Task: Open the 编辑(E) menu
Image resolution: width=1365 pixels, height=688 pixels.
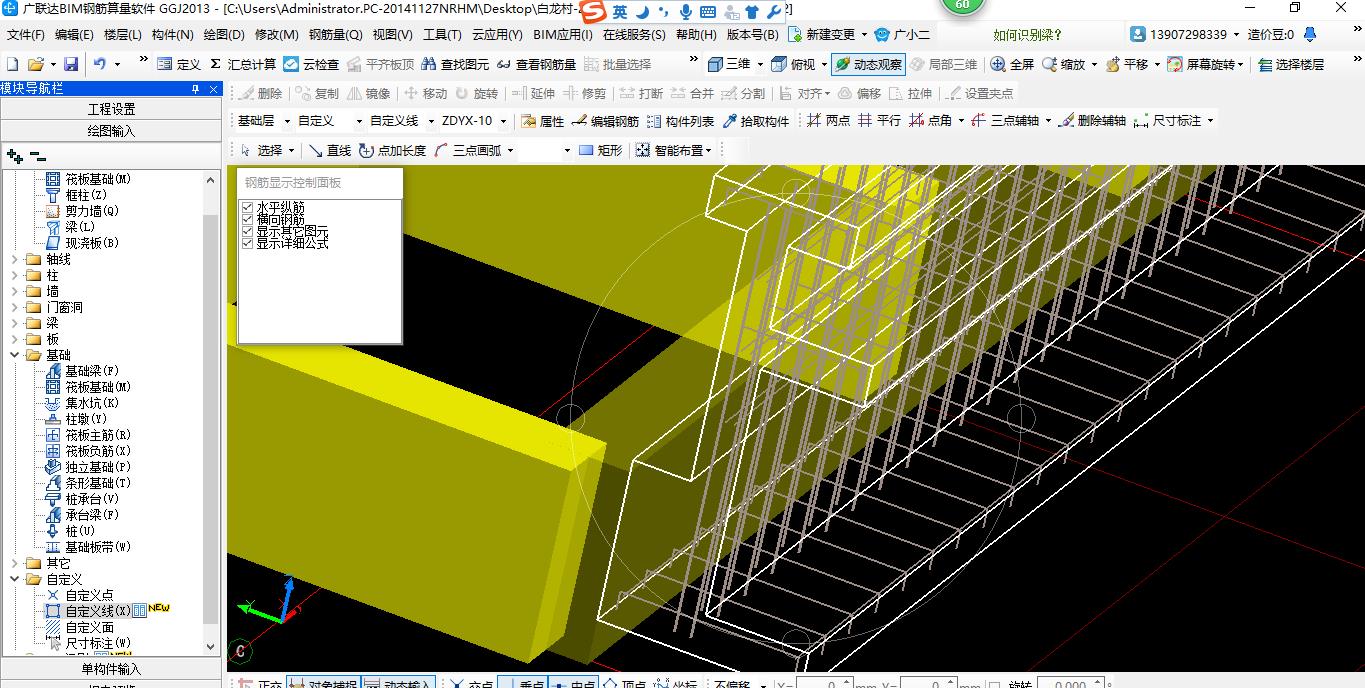Action: coord(74,34)
